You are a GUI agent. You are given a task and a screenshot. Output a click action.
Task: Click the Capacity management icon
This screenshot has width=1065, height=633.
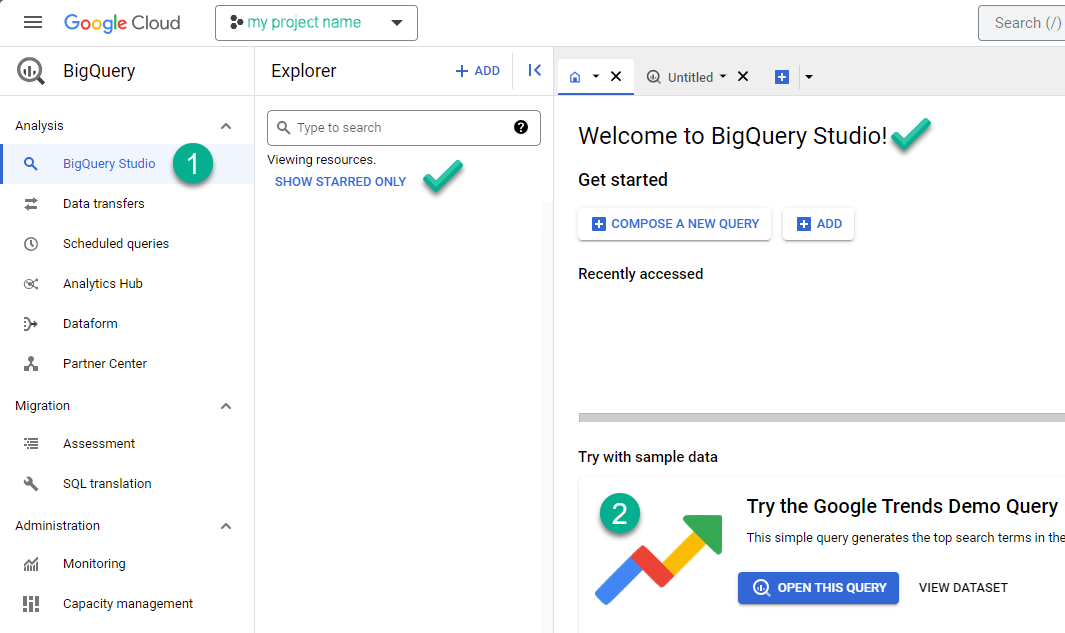click(x=31, y=604)
